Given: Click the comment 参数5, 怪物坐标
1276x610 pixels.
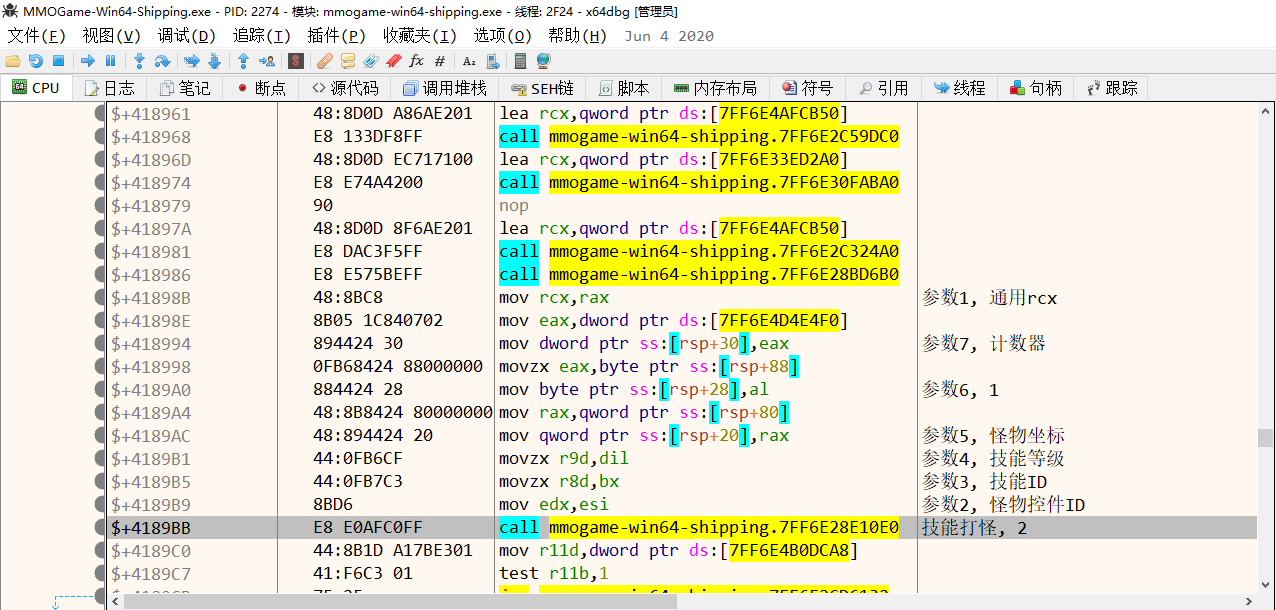Looking at the screenshot, I should coord(993,436).
